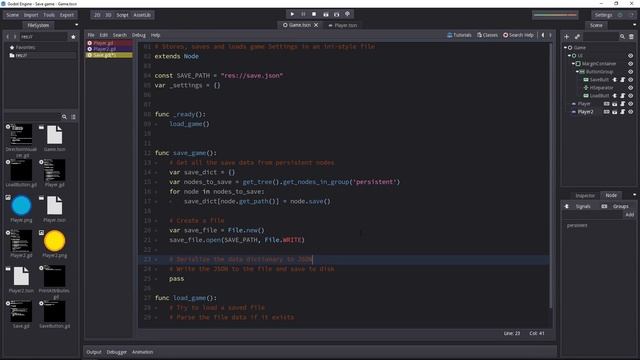Toggle visibility of Player2 node
The image size is (640, 360).
[x=631, y=112]
